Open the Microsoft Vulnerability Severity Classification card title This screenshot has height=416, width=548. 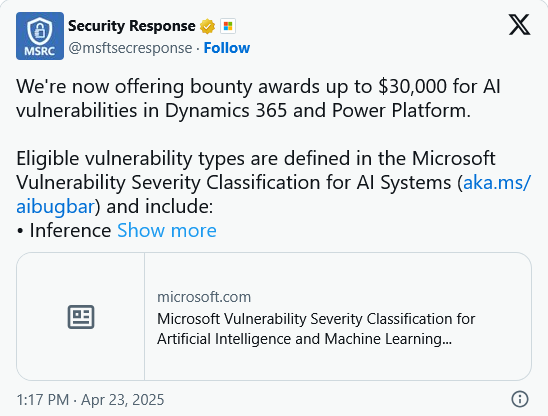pyautogui.click(x=316, y=319)
